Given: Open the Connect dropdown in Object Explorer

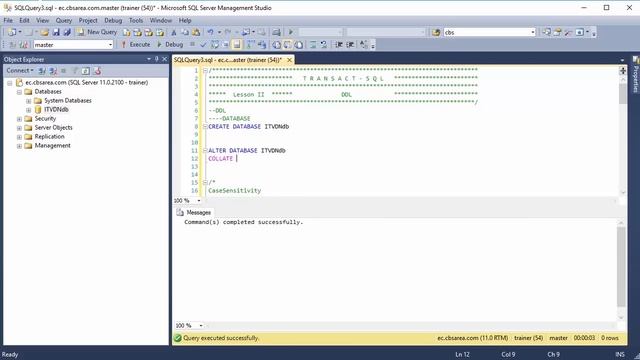Looking at the screenshot, I should coord(20,71).
